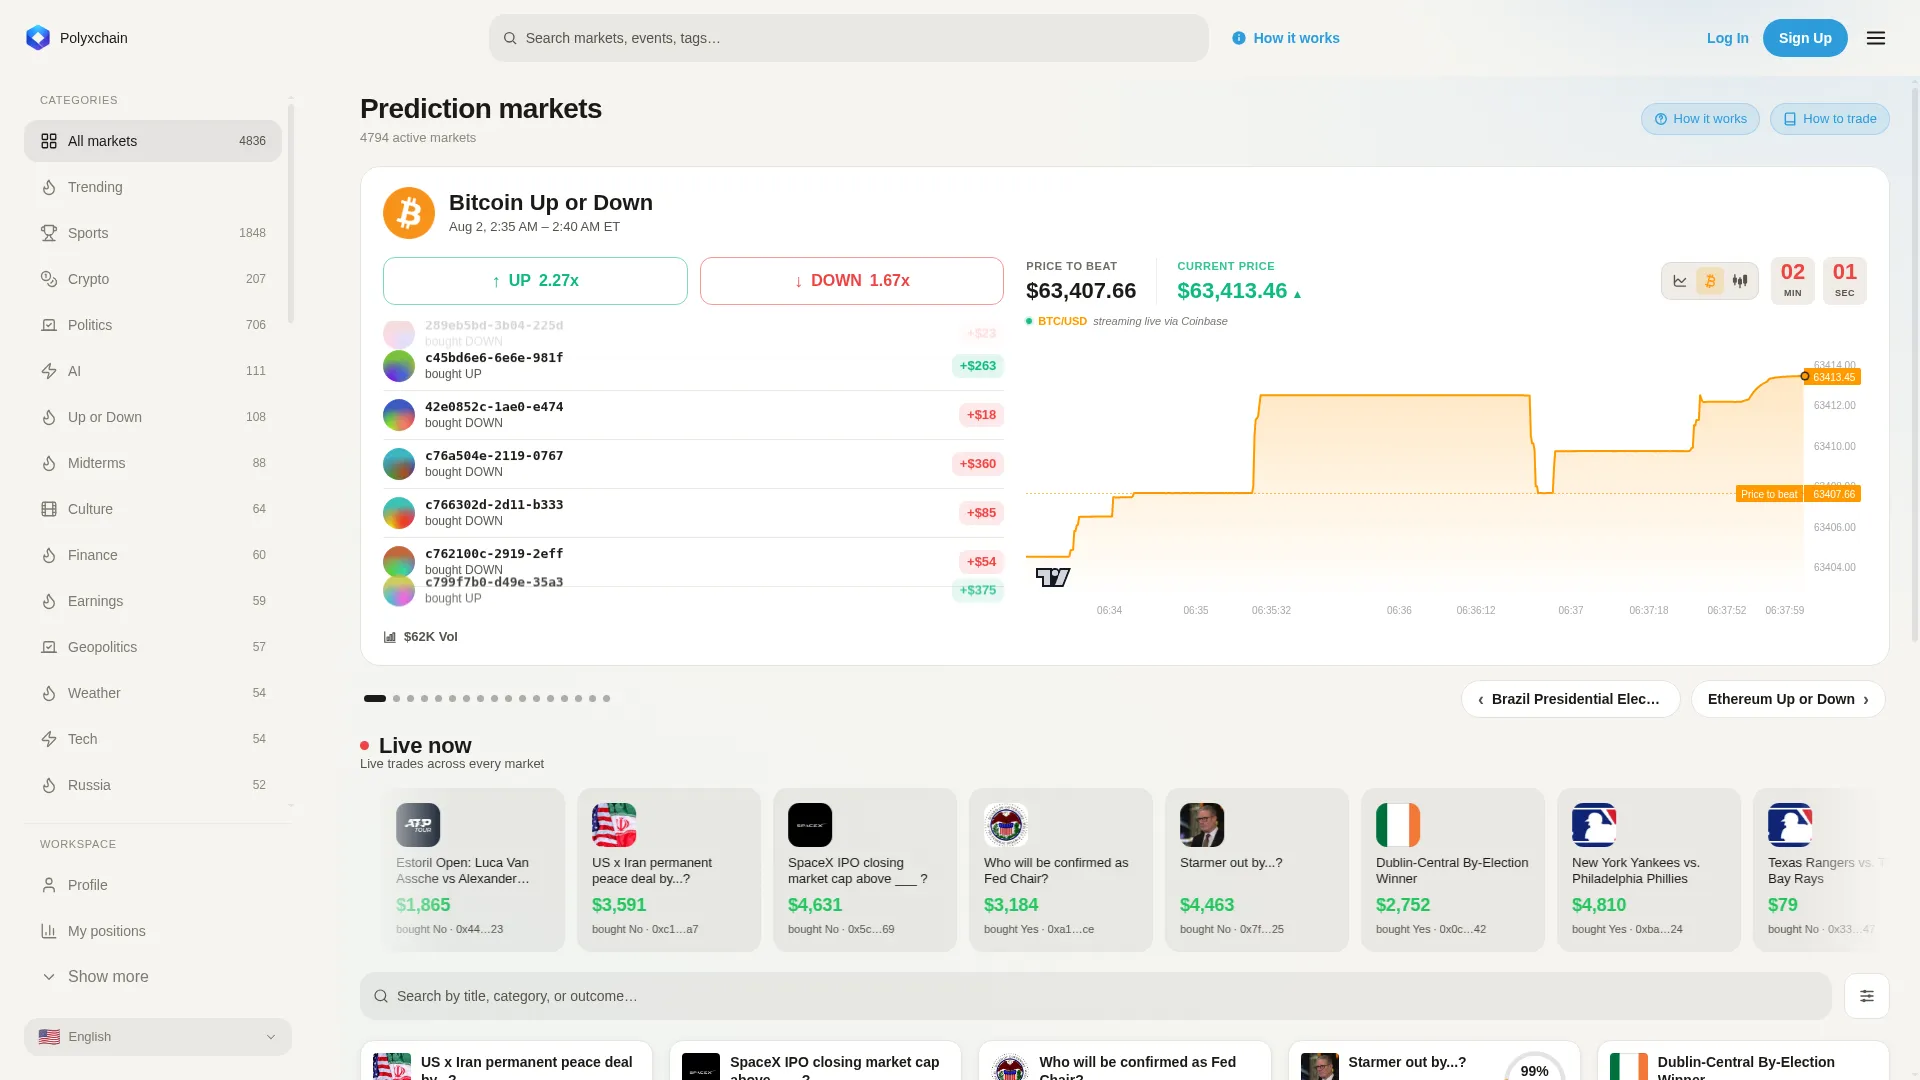
Task: Click the US-Iran flag icon in Live now
Action: click(x=614, y=825)
